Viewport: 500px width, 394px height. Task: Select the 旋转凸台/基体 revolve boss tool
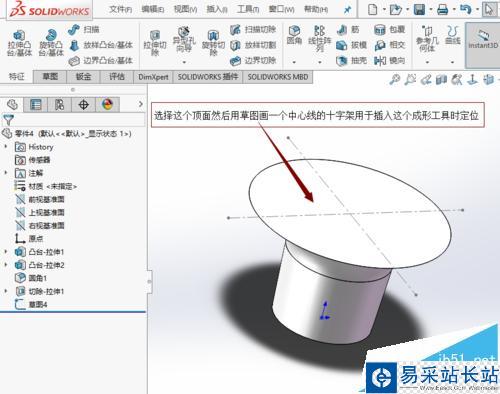tap(51, 43)
